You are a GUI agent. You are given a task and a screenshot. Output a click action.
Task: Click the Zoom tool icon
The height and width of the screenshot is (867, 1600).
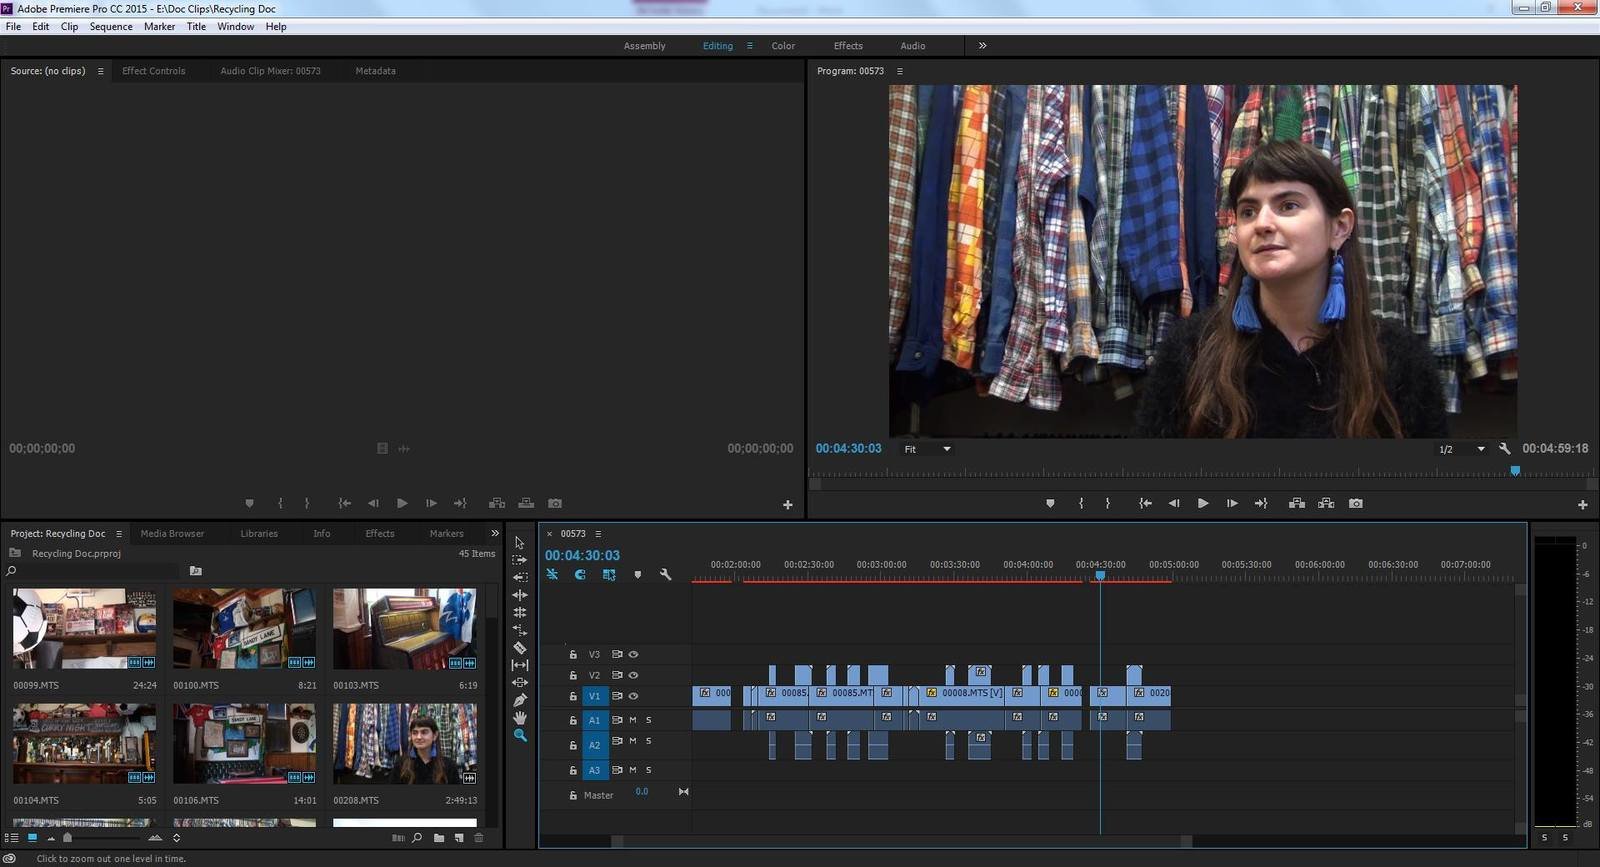pyautogui.click(x=520, y=735)
